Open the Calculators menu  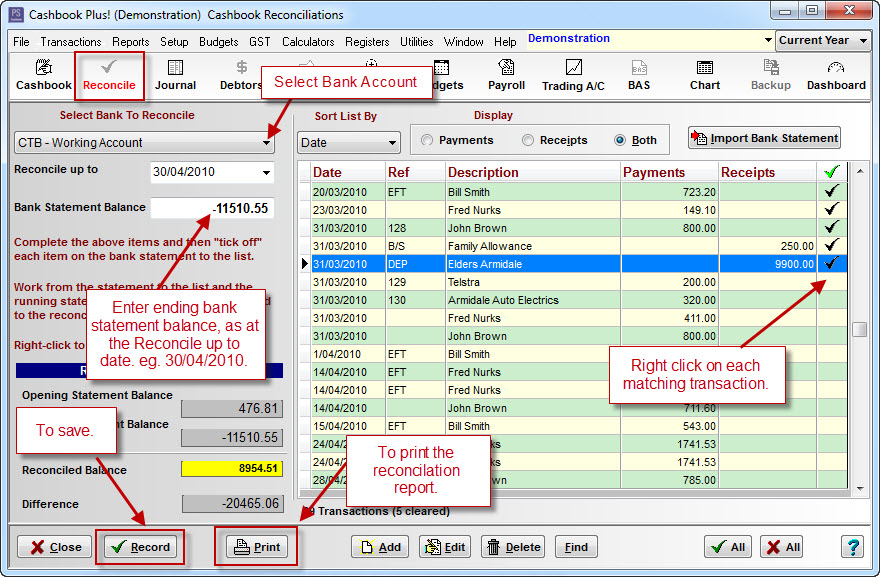(x=308, y=42)
